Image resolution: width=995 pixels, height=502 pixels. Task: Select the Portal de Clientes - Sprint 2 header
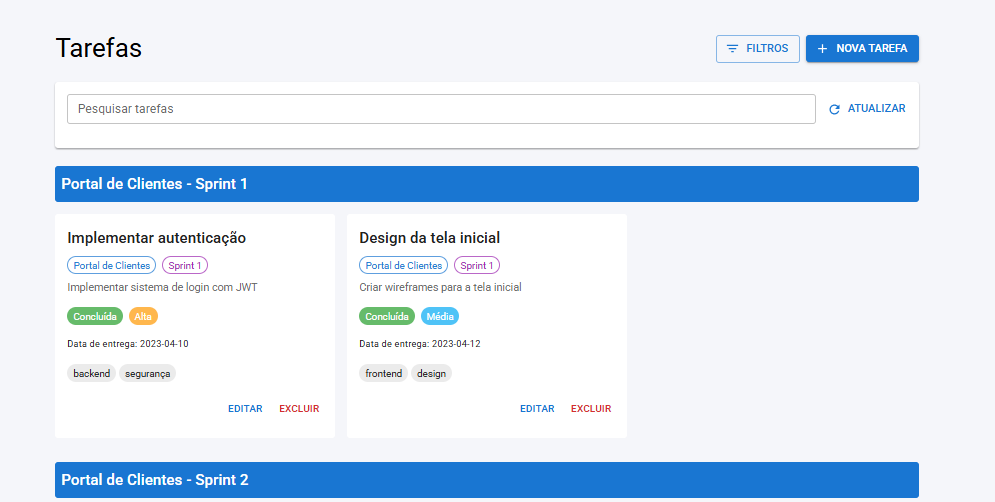tap(486, 480)
